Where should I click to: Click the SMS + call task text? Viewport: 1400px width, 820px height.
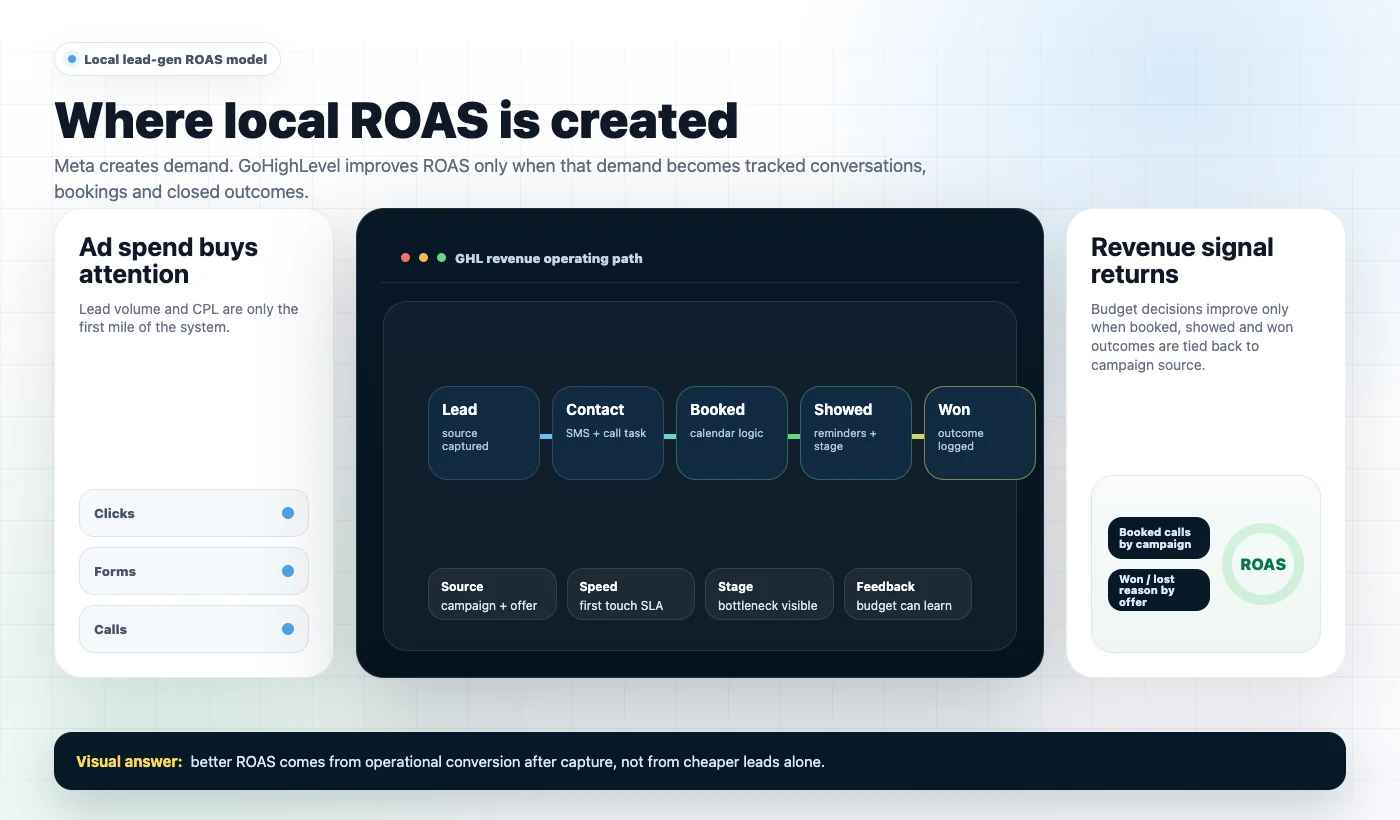tap(606, 433)
